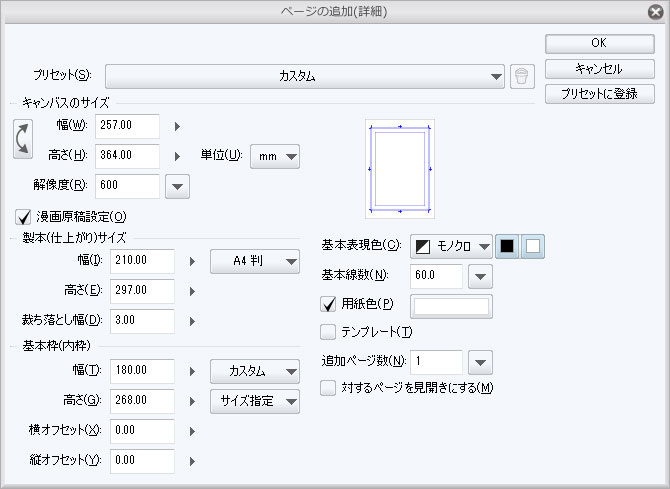The width and height of the screenshot is (670, 489).
Task: Click the frame height field 268.00
Action: pyautogui.click(x=142, y=401)
